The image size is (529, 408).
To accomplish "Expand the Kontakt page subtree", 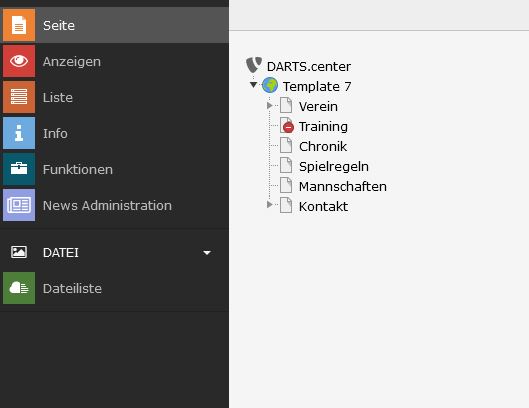I will pos(269,205).
